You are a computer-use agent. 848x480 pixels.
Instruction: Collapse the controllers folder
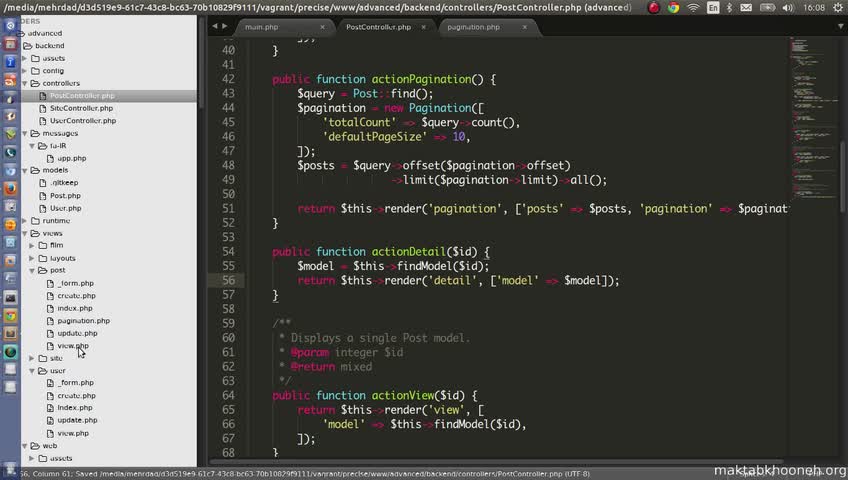click(24, 83)
